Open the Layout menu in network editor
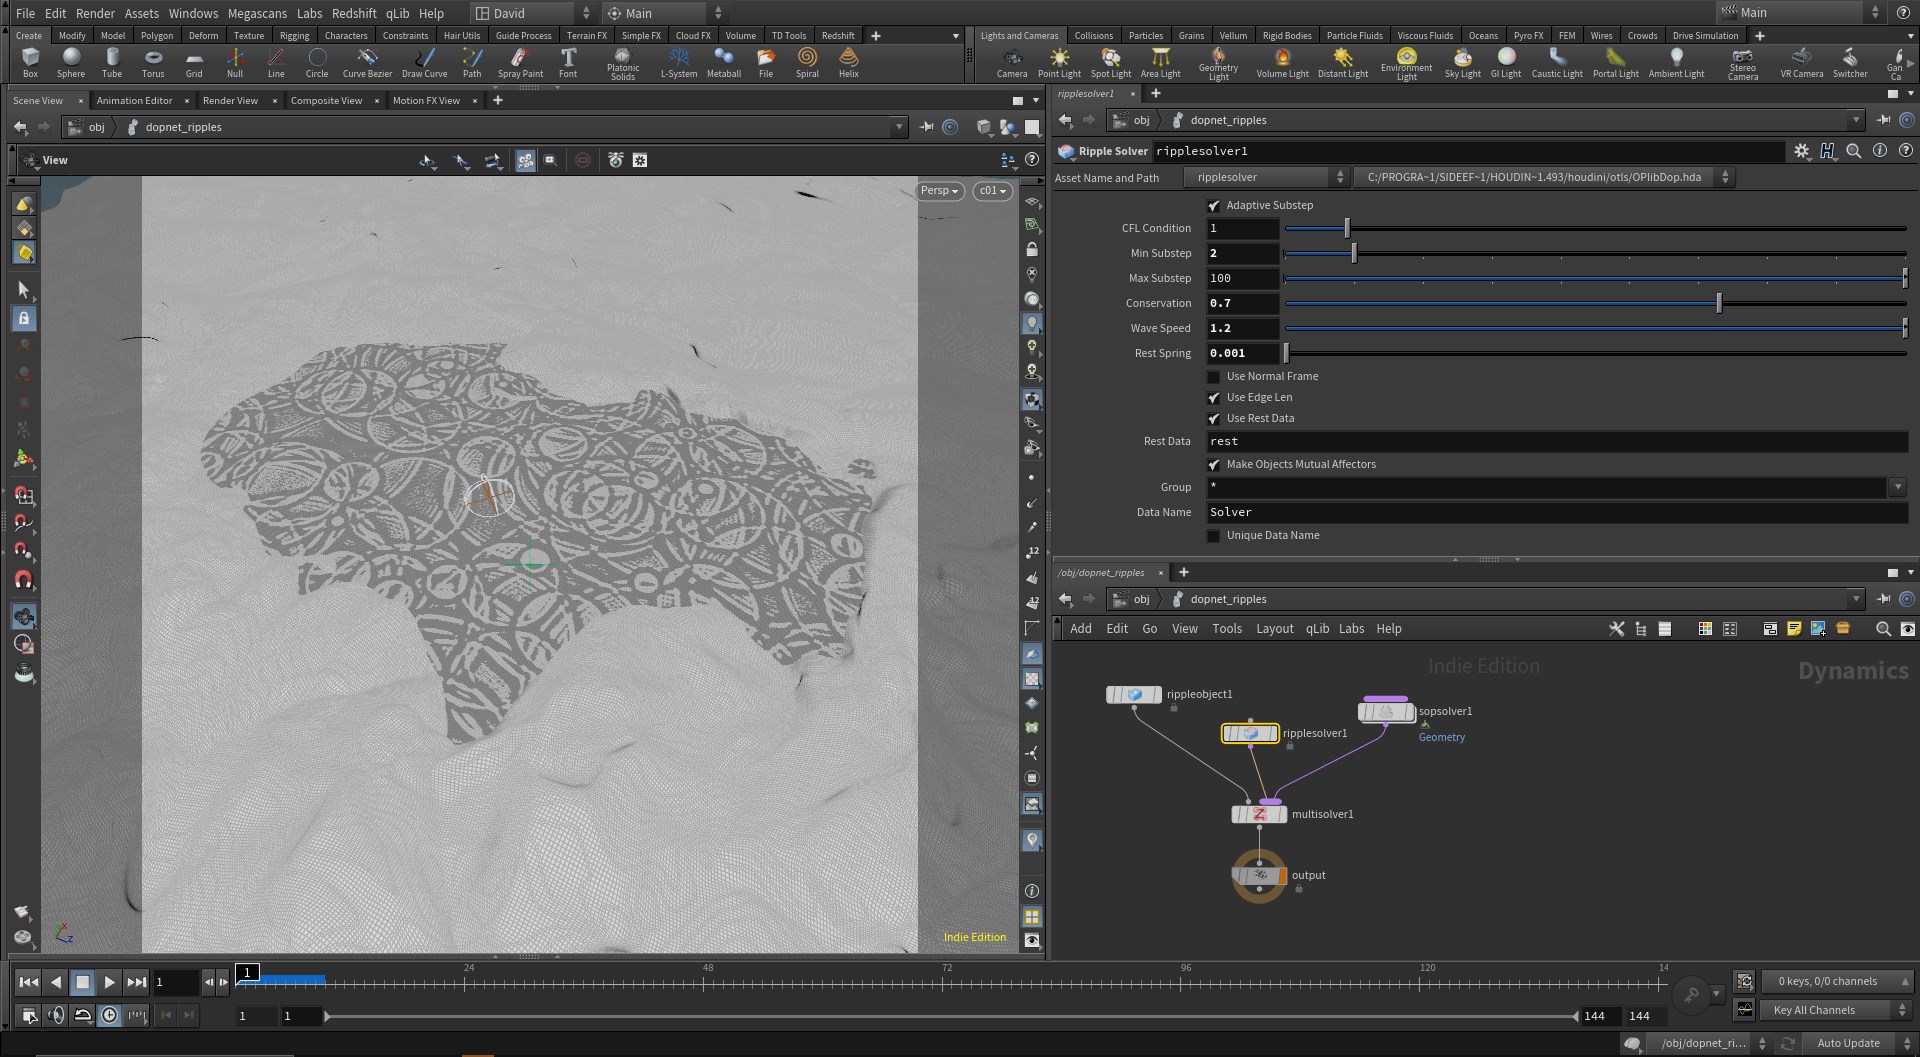The width and height of the screenshot is (1920, 1057). click(x=1275, y=629)
